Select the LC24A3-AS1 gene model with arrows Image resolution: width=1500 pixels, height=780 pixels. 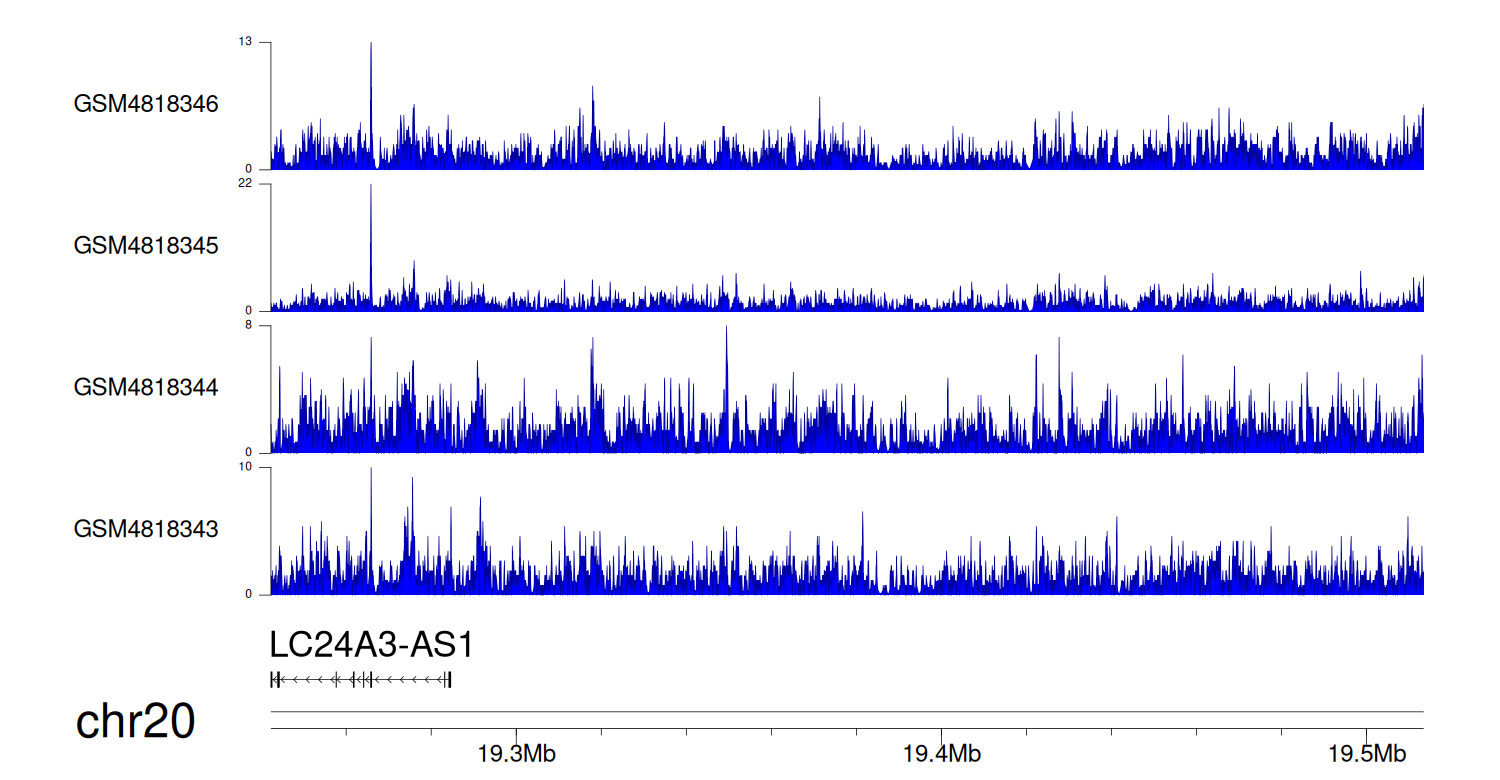(x=361, y=680)
